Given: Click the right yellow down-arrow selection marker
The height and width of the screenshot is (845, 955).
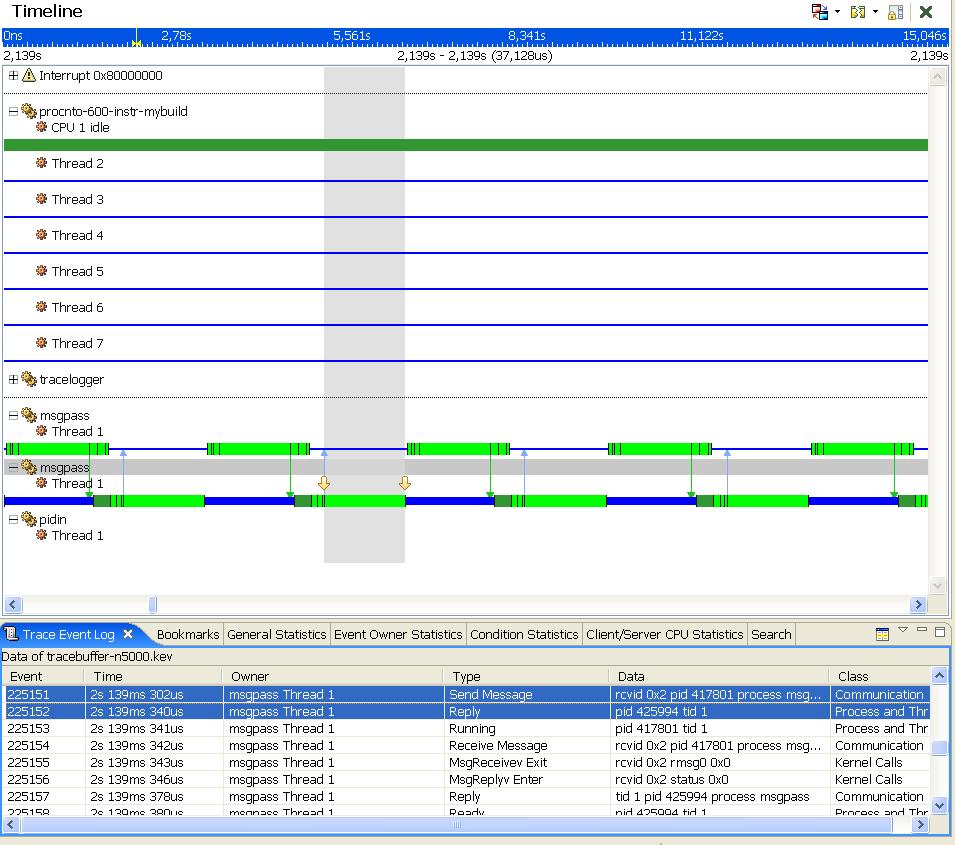Looking at the screenshot, I should tap(405, 483).
